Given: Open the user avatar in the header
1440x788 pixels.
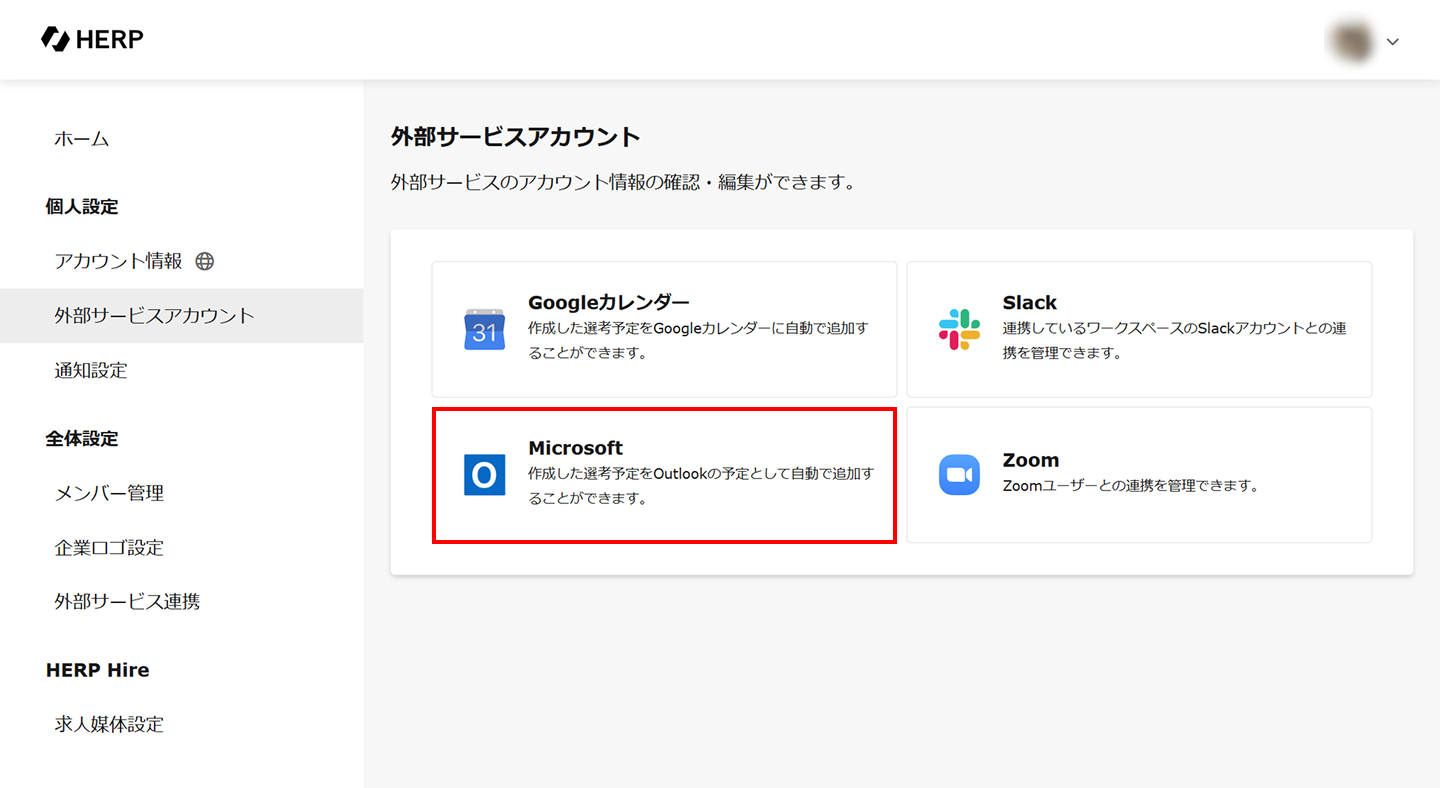Looking at the screenshot, I should point(1349,40).
